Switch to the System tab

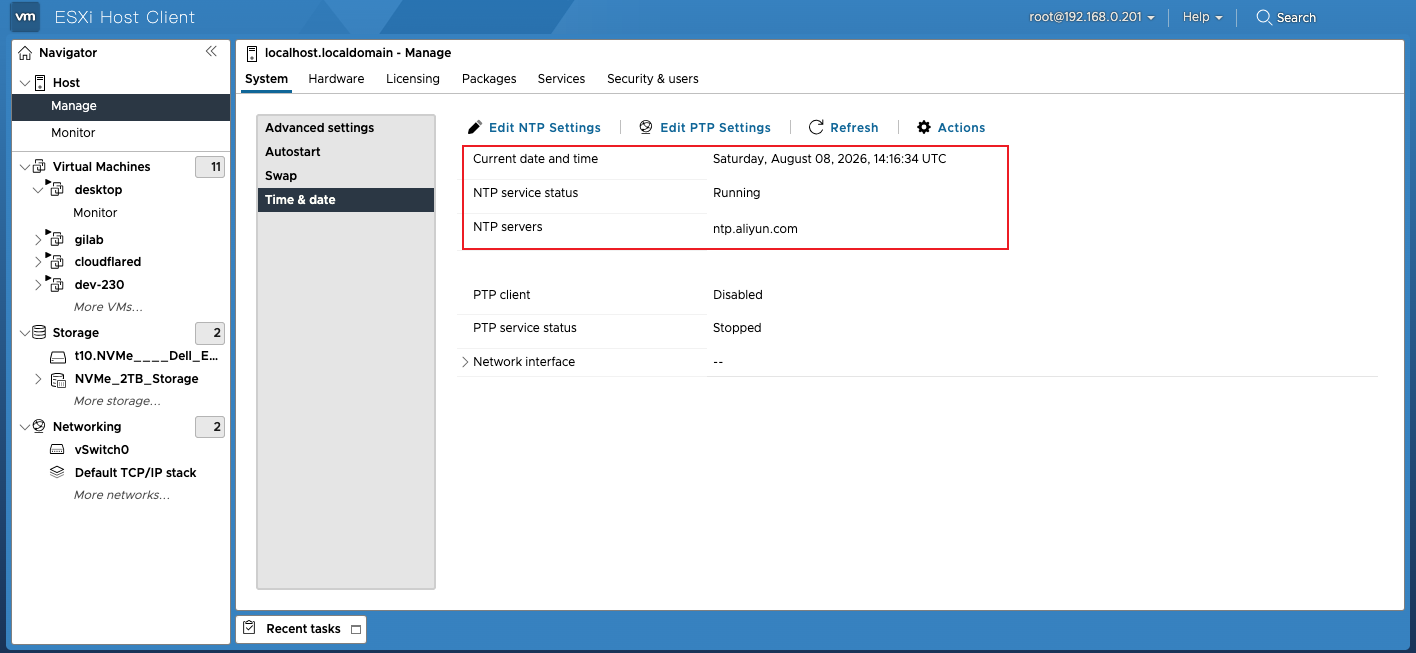[x=266, y=79]
